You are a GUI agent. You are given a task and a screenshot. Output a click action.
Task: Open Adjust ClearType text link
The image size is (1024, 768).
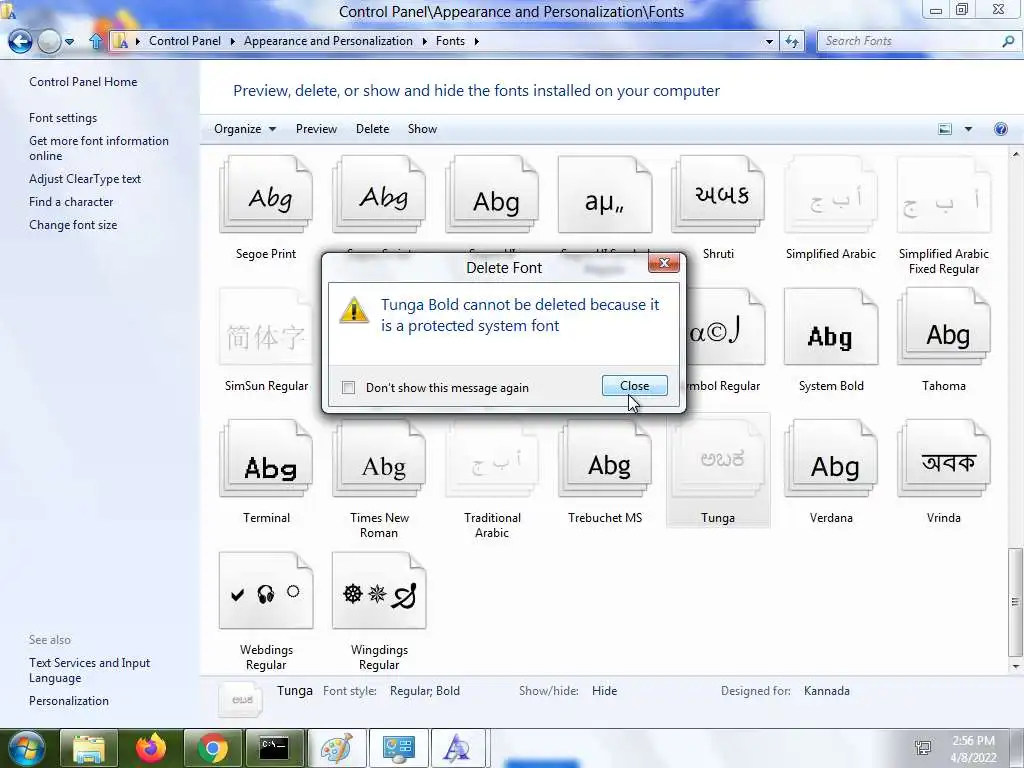pyautogui.click(x=85, y=179)
